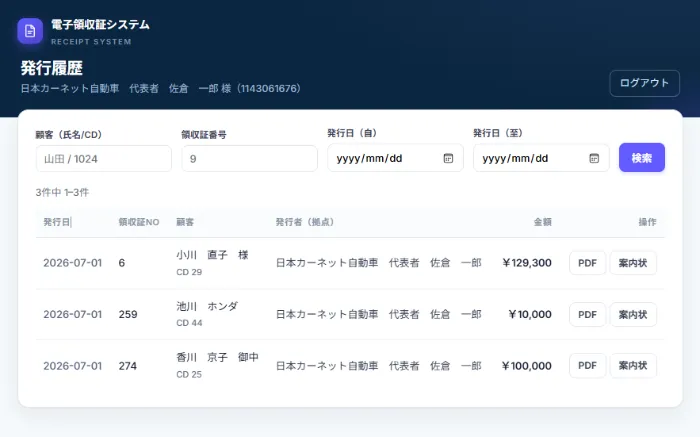700x437 pixels.
Task: Click receipt number 259 cell
Action: pyautogui.click(x=128, y=314)
